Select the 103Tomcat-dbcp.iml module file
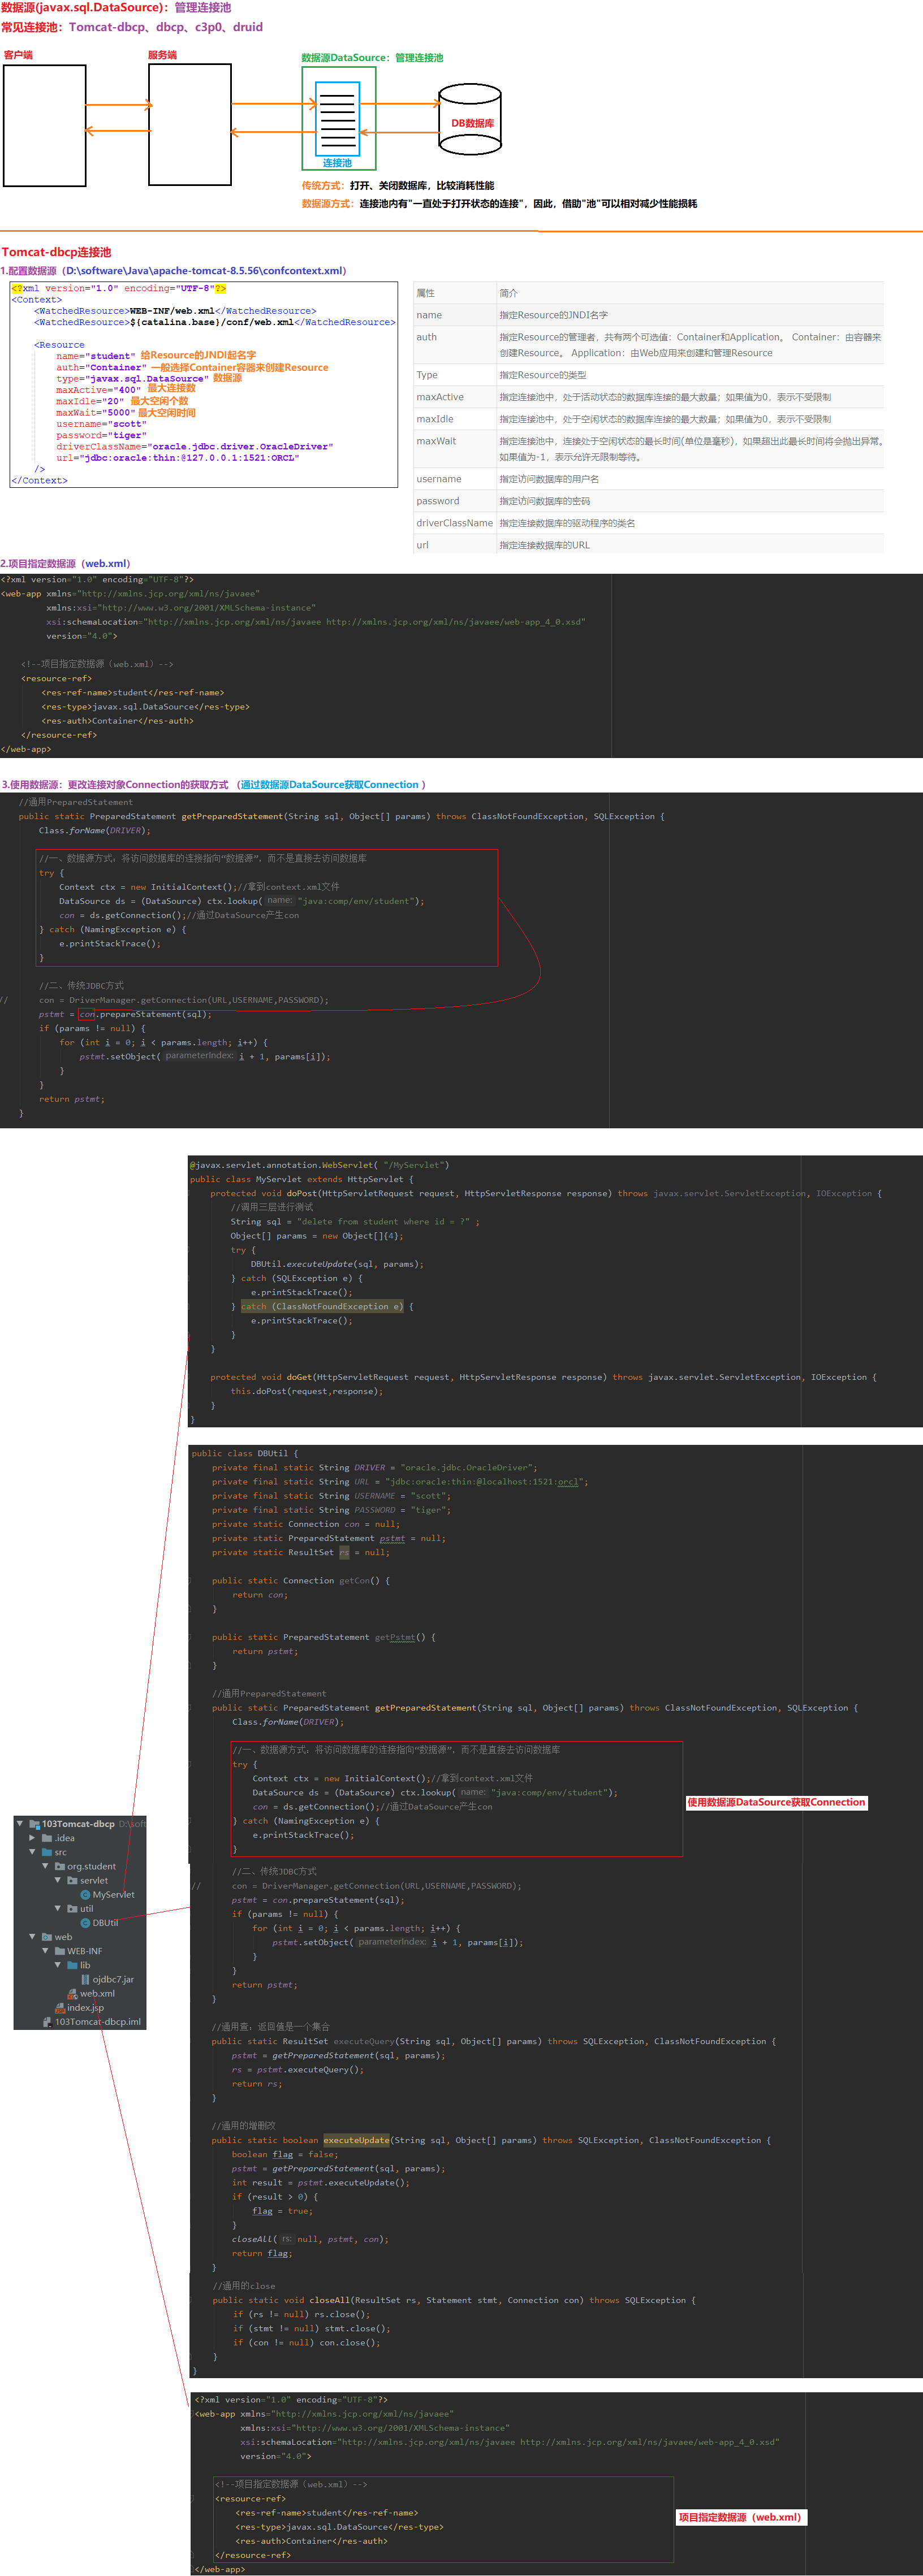 (x=97, y=2021)
